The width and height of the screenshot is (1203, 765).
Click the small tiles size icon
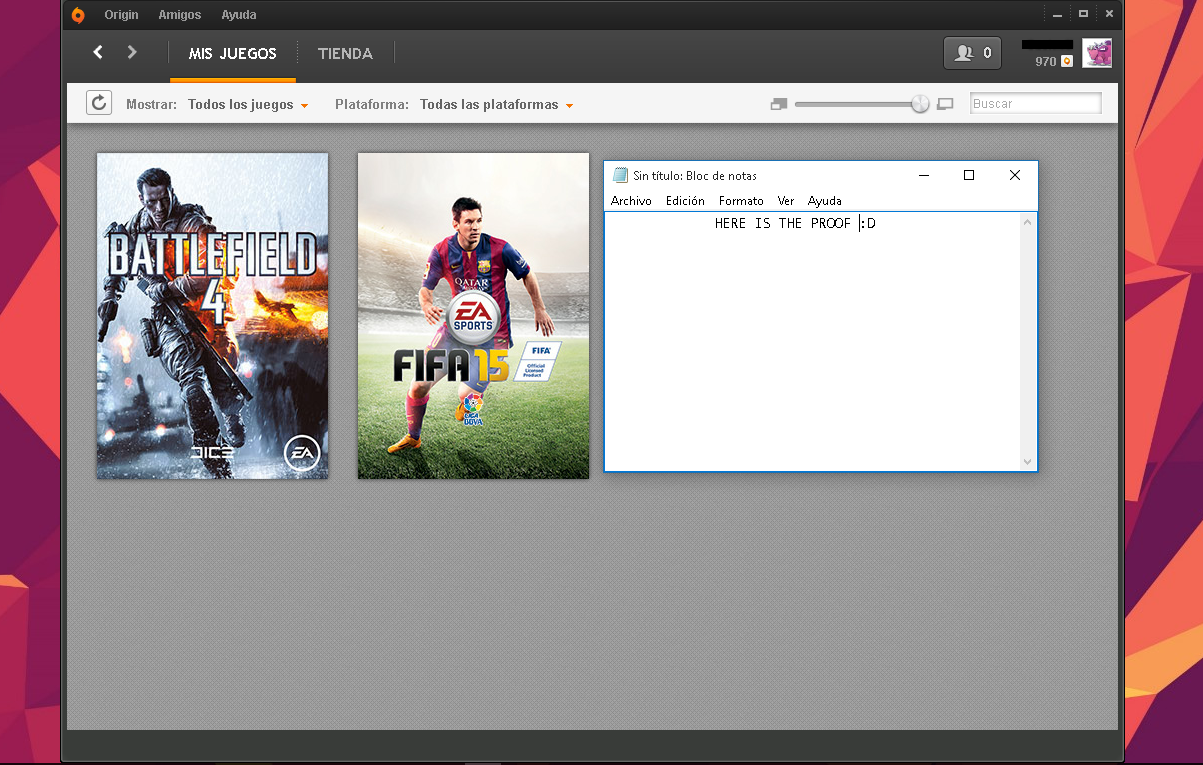[x=779, y=104]
